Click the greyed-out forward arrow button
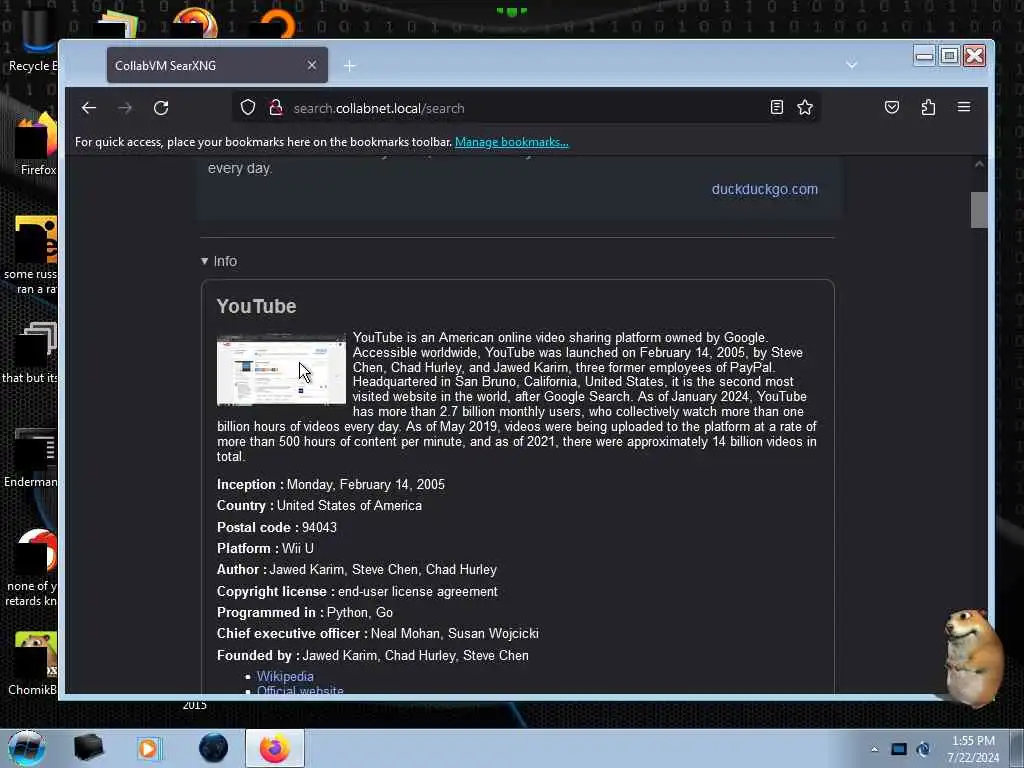The height and width of the screenshot is (768, 1024). (125, 108)
